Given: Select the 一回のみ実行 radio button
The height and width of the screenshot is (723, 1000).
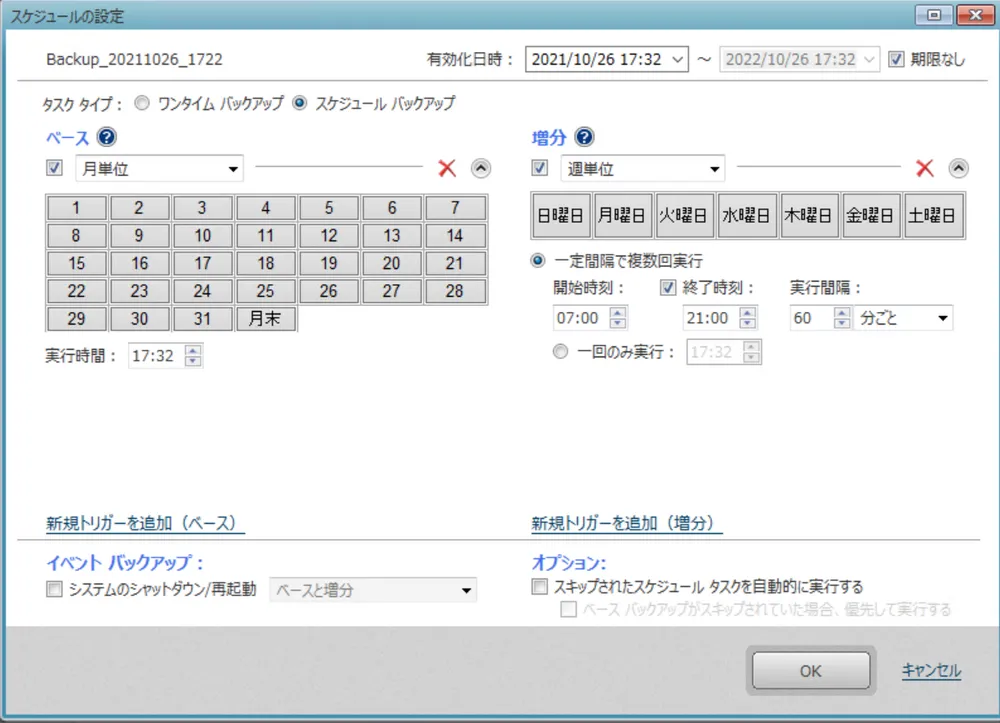Looking at the screenshot, I should [560, 351].
